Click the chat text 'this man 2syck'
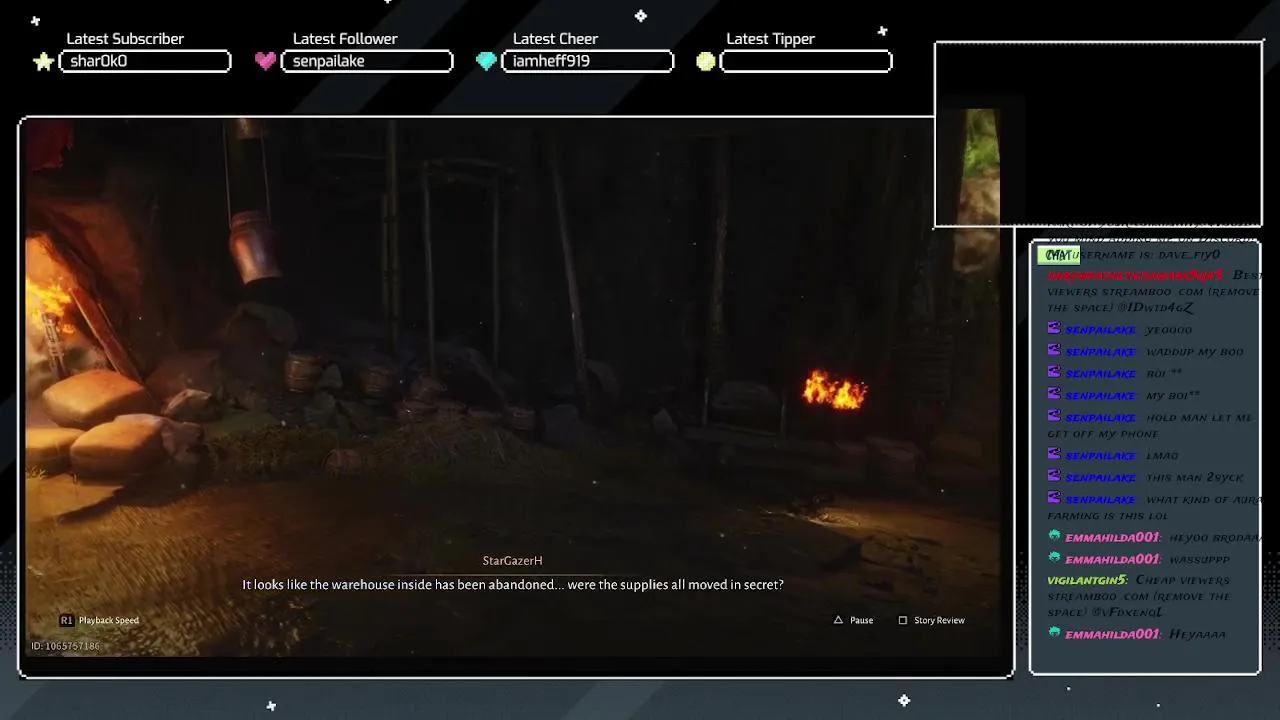This screenshot has width=1280, height=720. point(1195,477)
